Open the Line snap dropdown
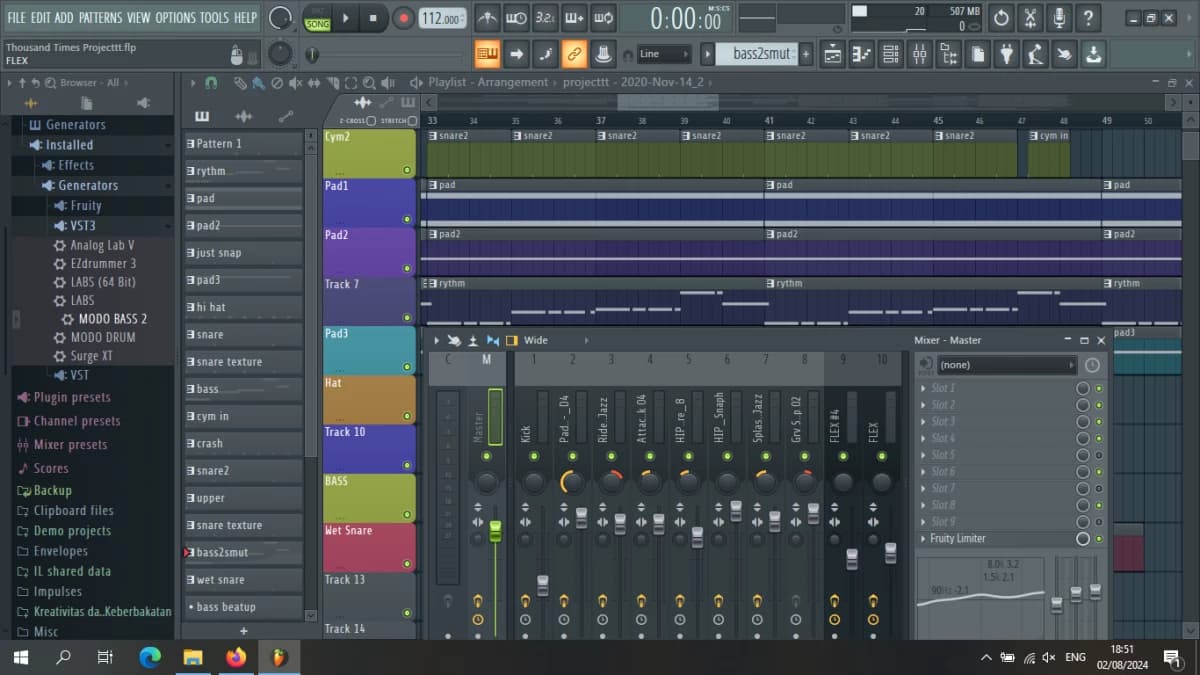Viewport: 1200px width, 675px height. [664, 54]
